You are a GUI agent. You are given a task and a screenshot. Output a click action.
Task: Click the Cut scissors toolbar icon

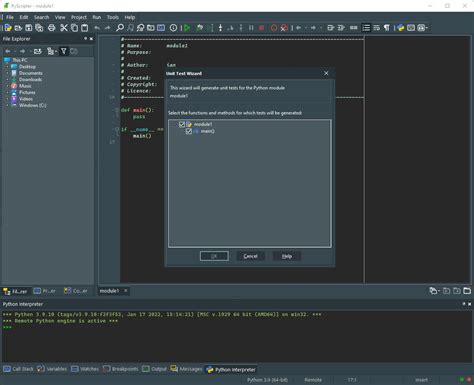pos(64,28)
